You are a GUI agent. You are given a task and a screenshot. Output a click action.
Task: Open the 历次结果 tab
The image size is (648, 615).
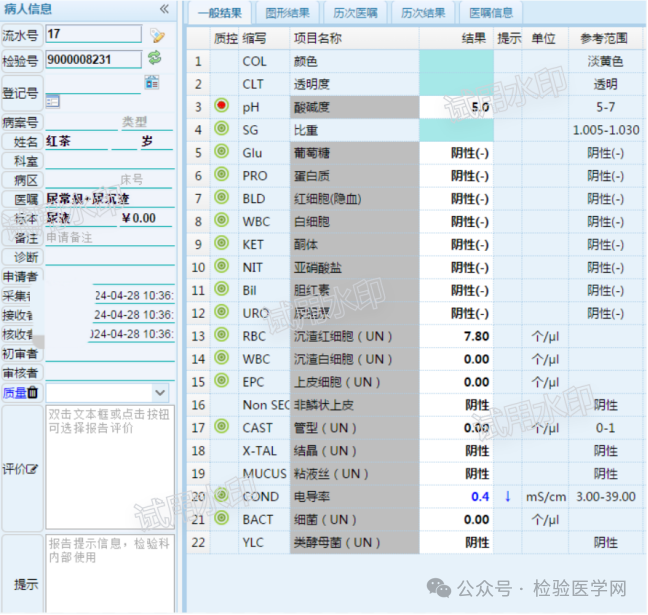tap(423, 13)
